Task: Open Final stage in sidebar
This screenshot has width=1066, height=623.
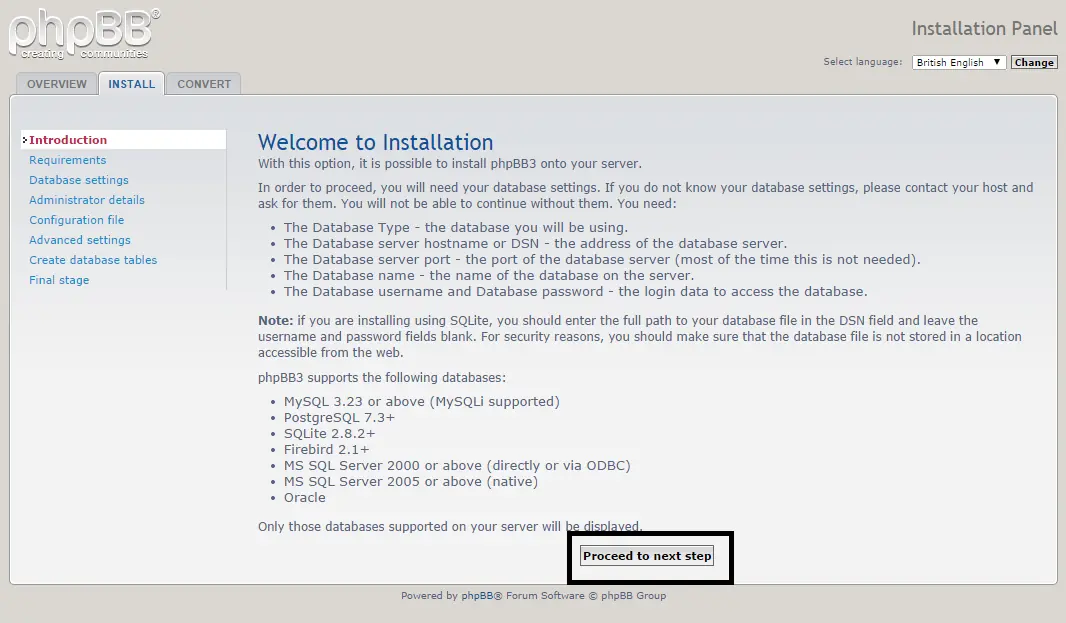Action: coord(58,280)
